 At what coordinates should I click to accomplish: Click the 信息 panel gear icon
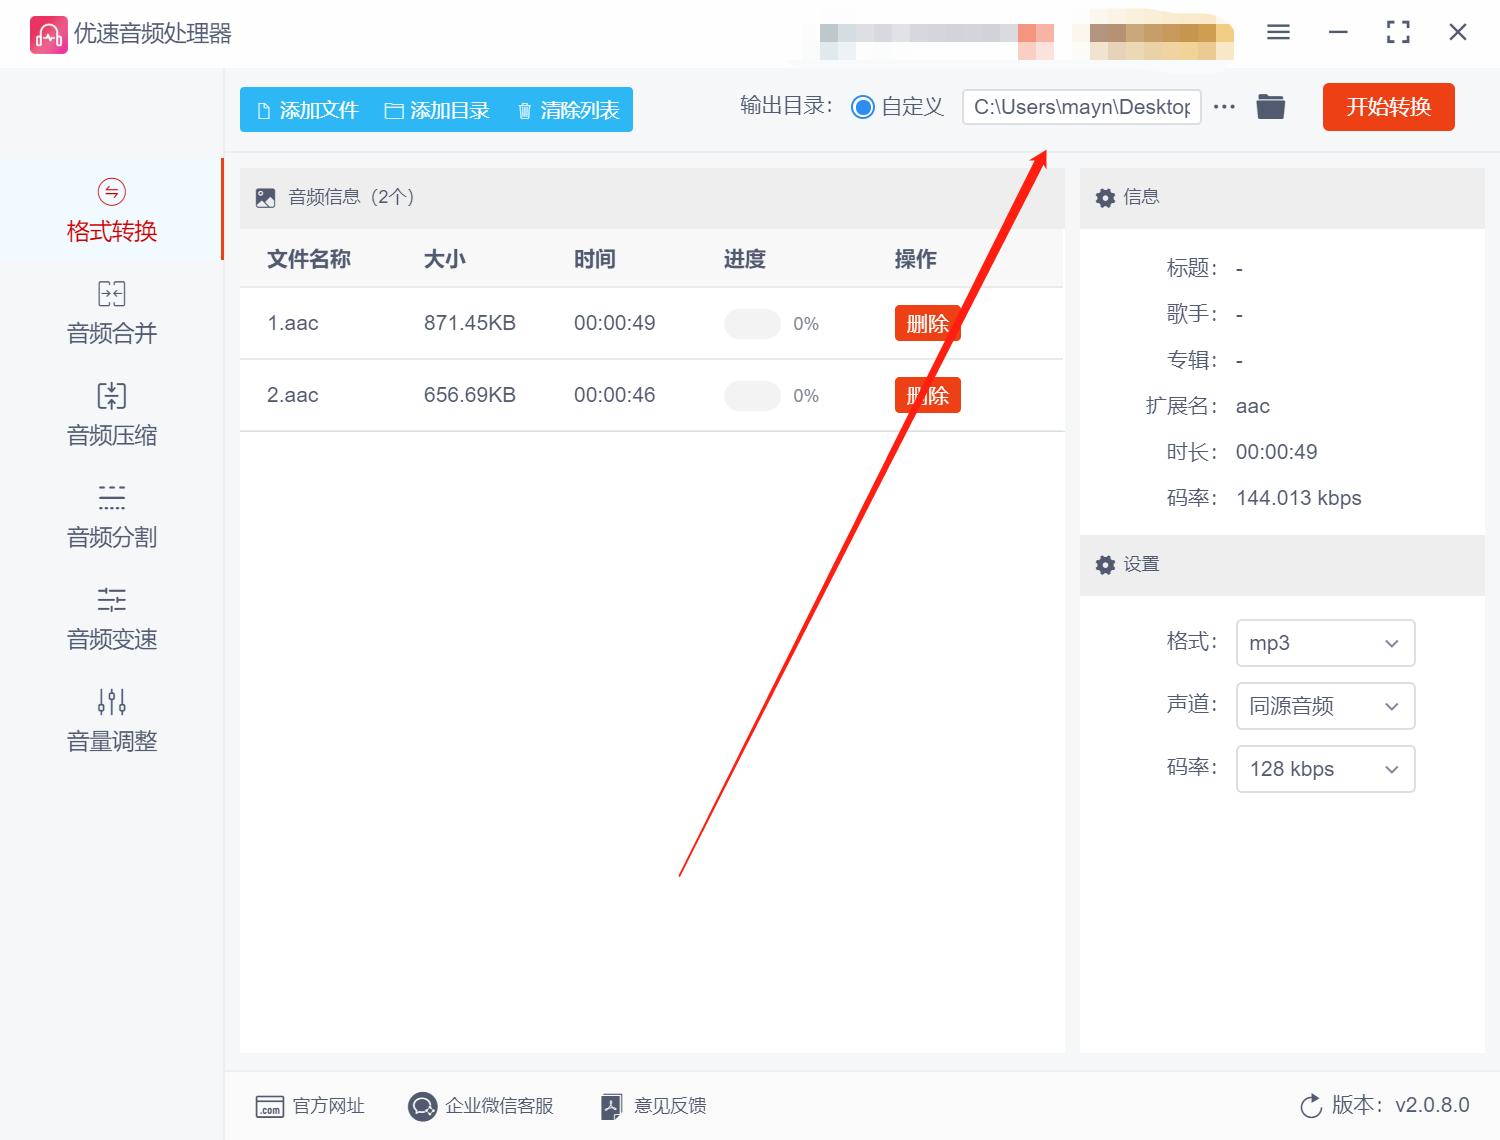click(x=1105, y=197)
